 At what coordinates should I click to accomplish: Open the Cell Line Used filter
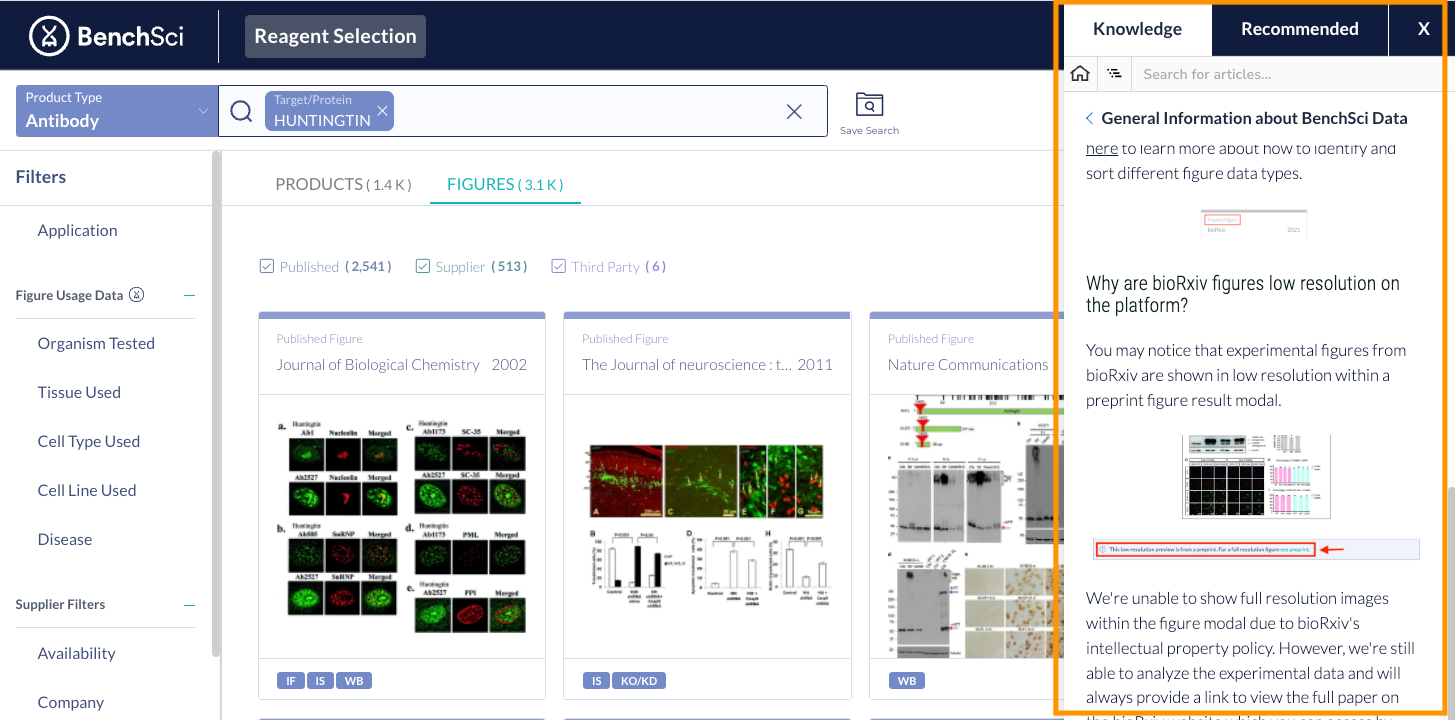pos(87,490)
